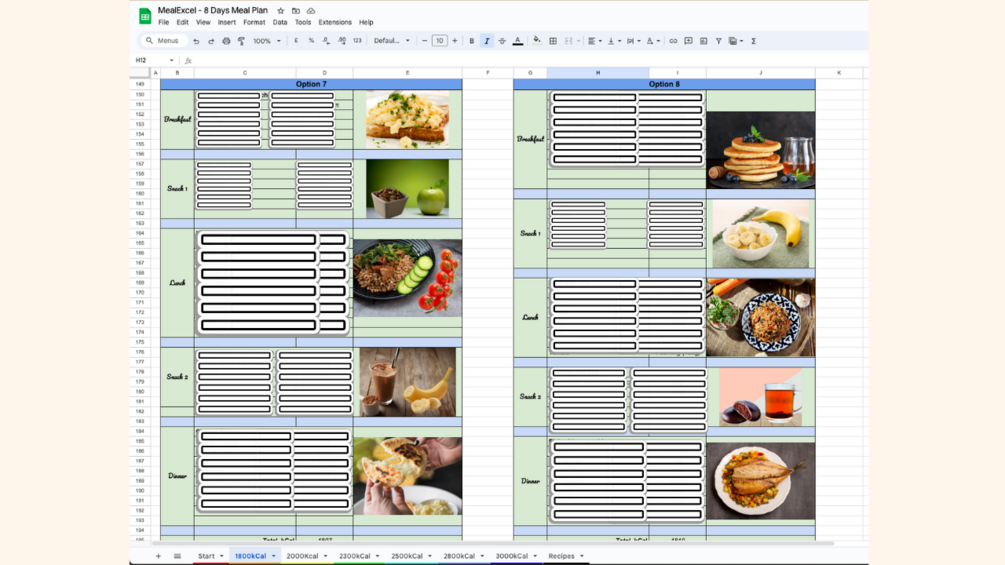Image resolution: width=1005 pixels, height=565 pixels.
Task: Open the 1800kCal tab options arrow
Action: [274, 556]
